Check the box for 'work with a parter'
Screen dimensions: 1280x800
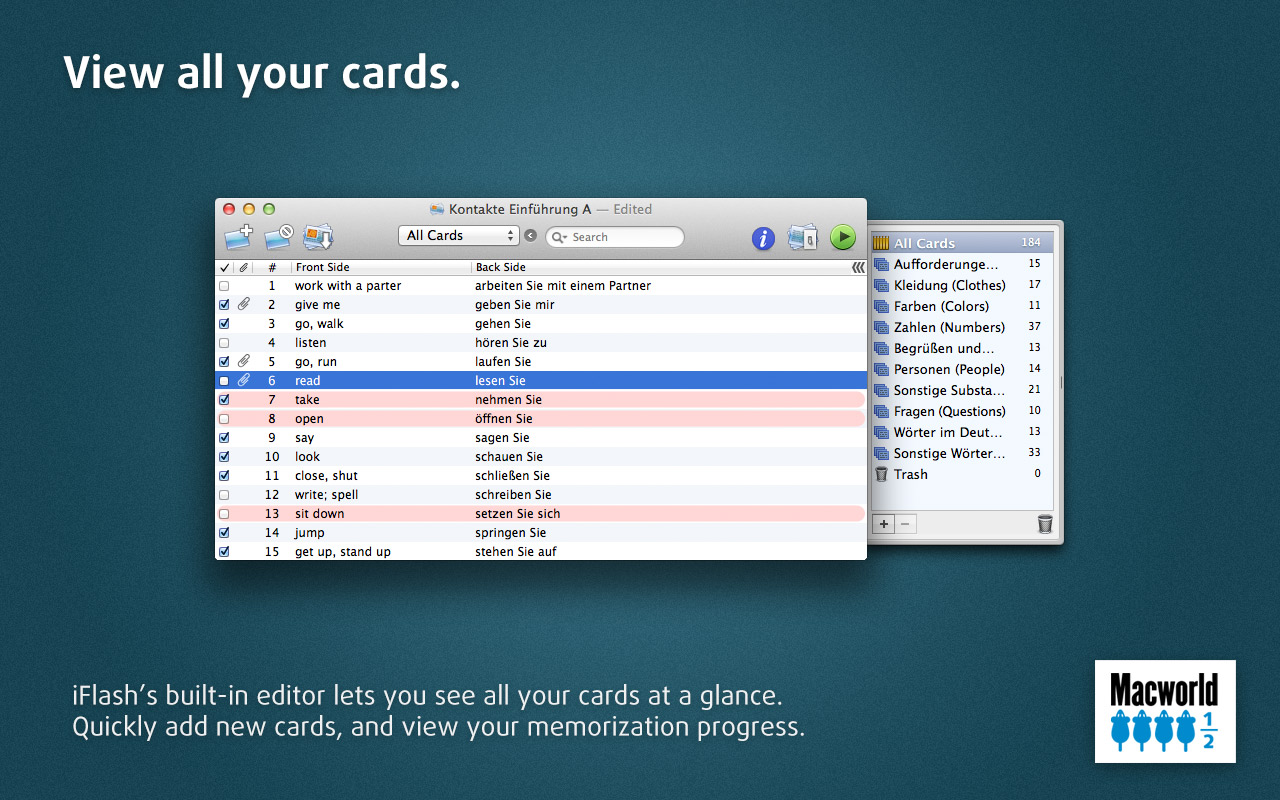click(x=224, y=286)
